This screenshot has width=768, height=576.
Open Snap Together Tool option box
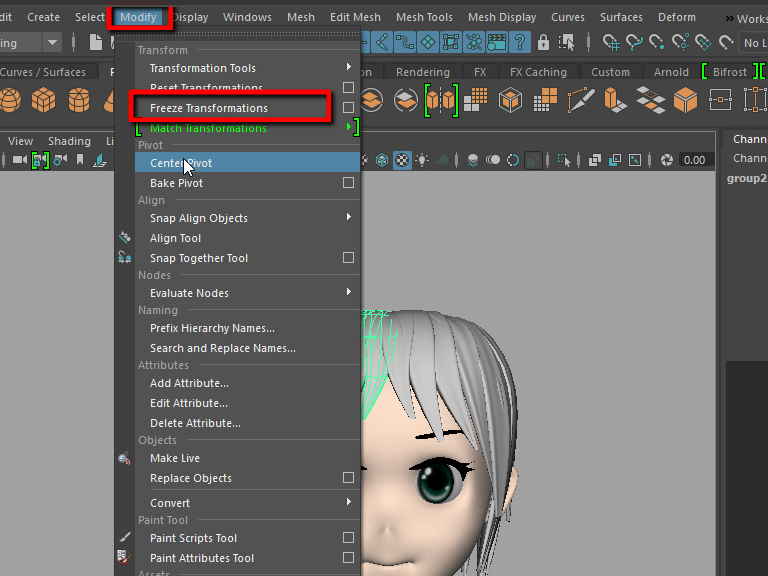pyautogui.click(x=348, y=258)
